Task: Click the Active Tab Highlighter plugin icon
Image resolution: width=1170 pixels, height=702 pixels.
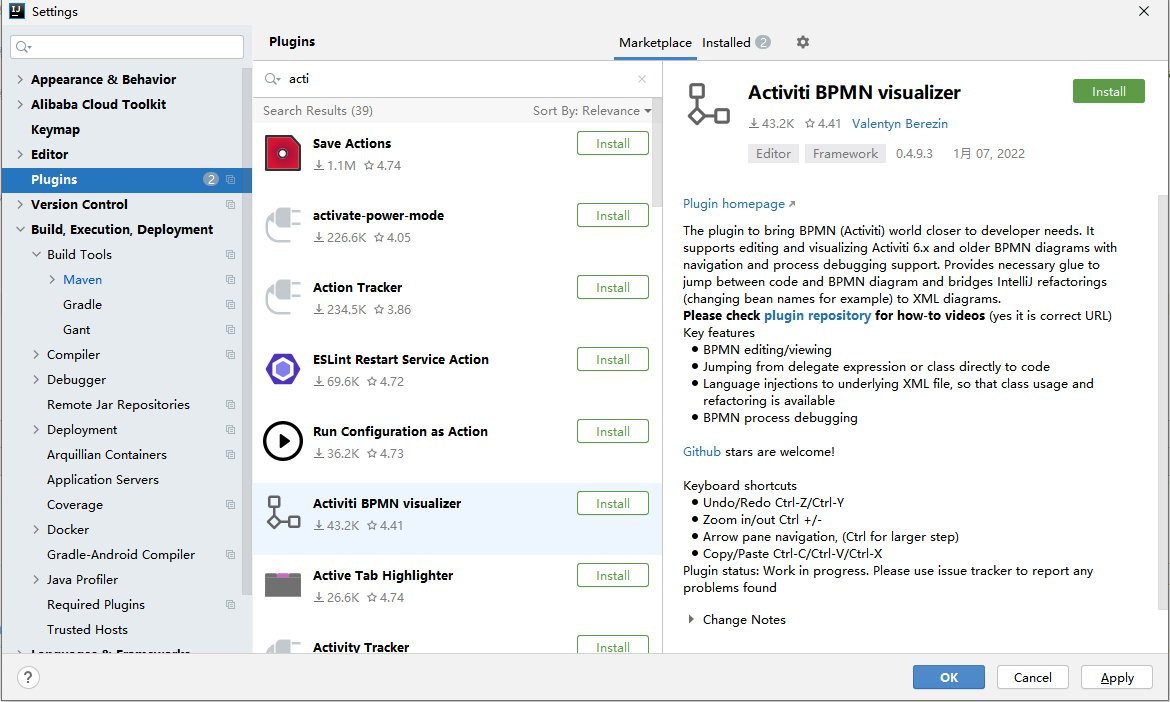Action: click(283, 585)
